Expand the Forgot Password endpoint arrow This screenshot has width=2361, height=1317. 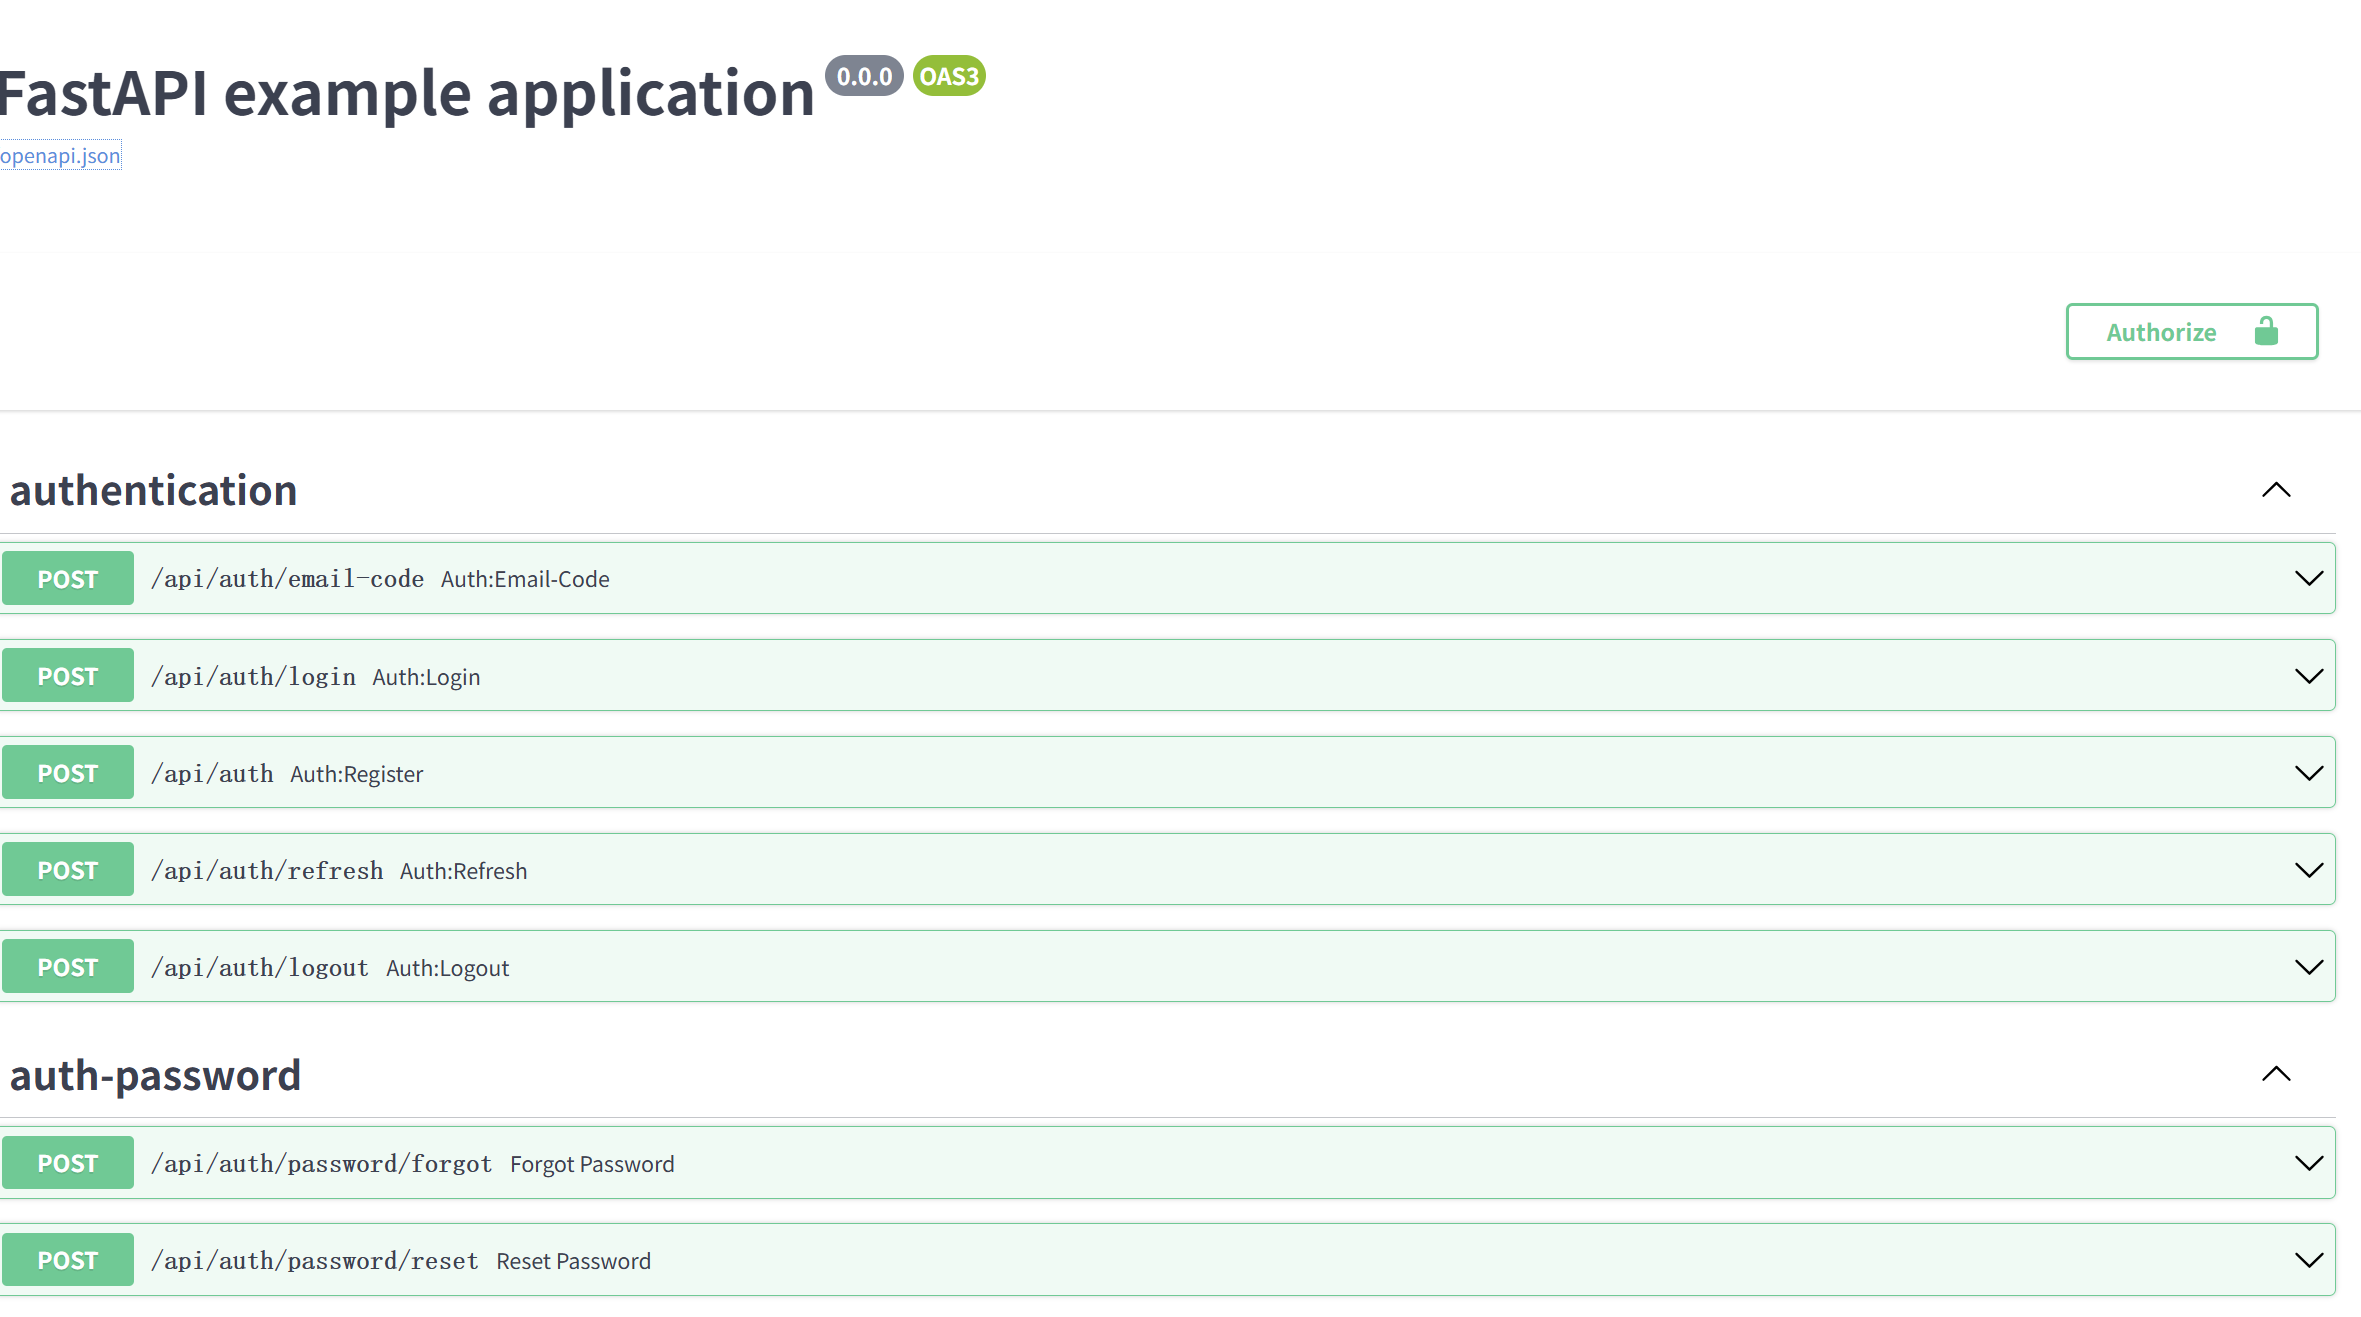[2308, 1163]
